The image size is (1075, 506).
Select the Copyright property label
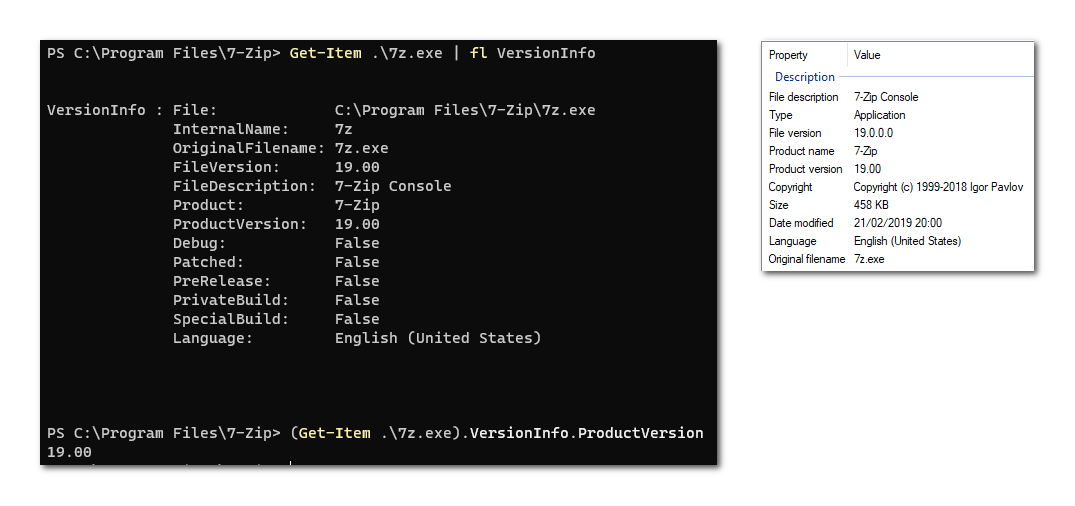[x=790, y=187]
